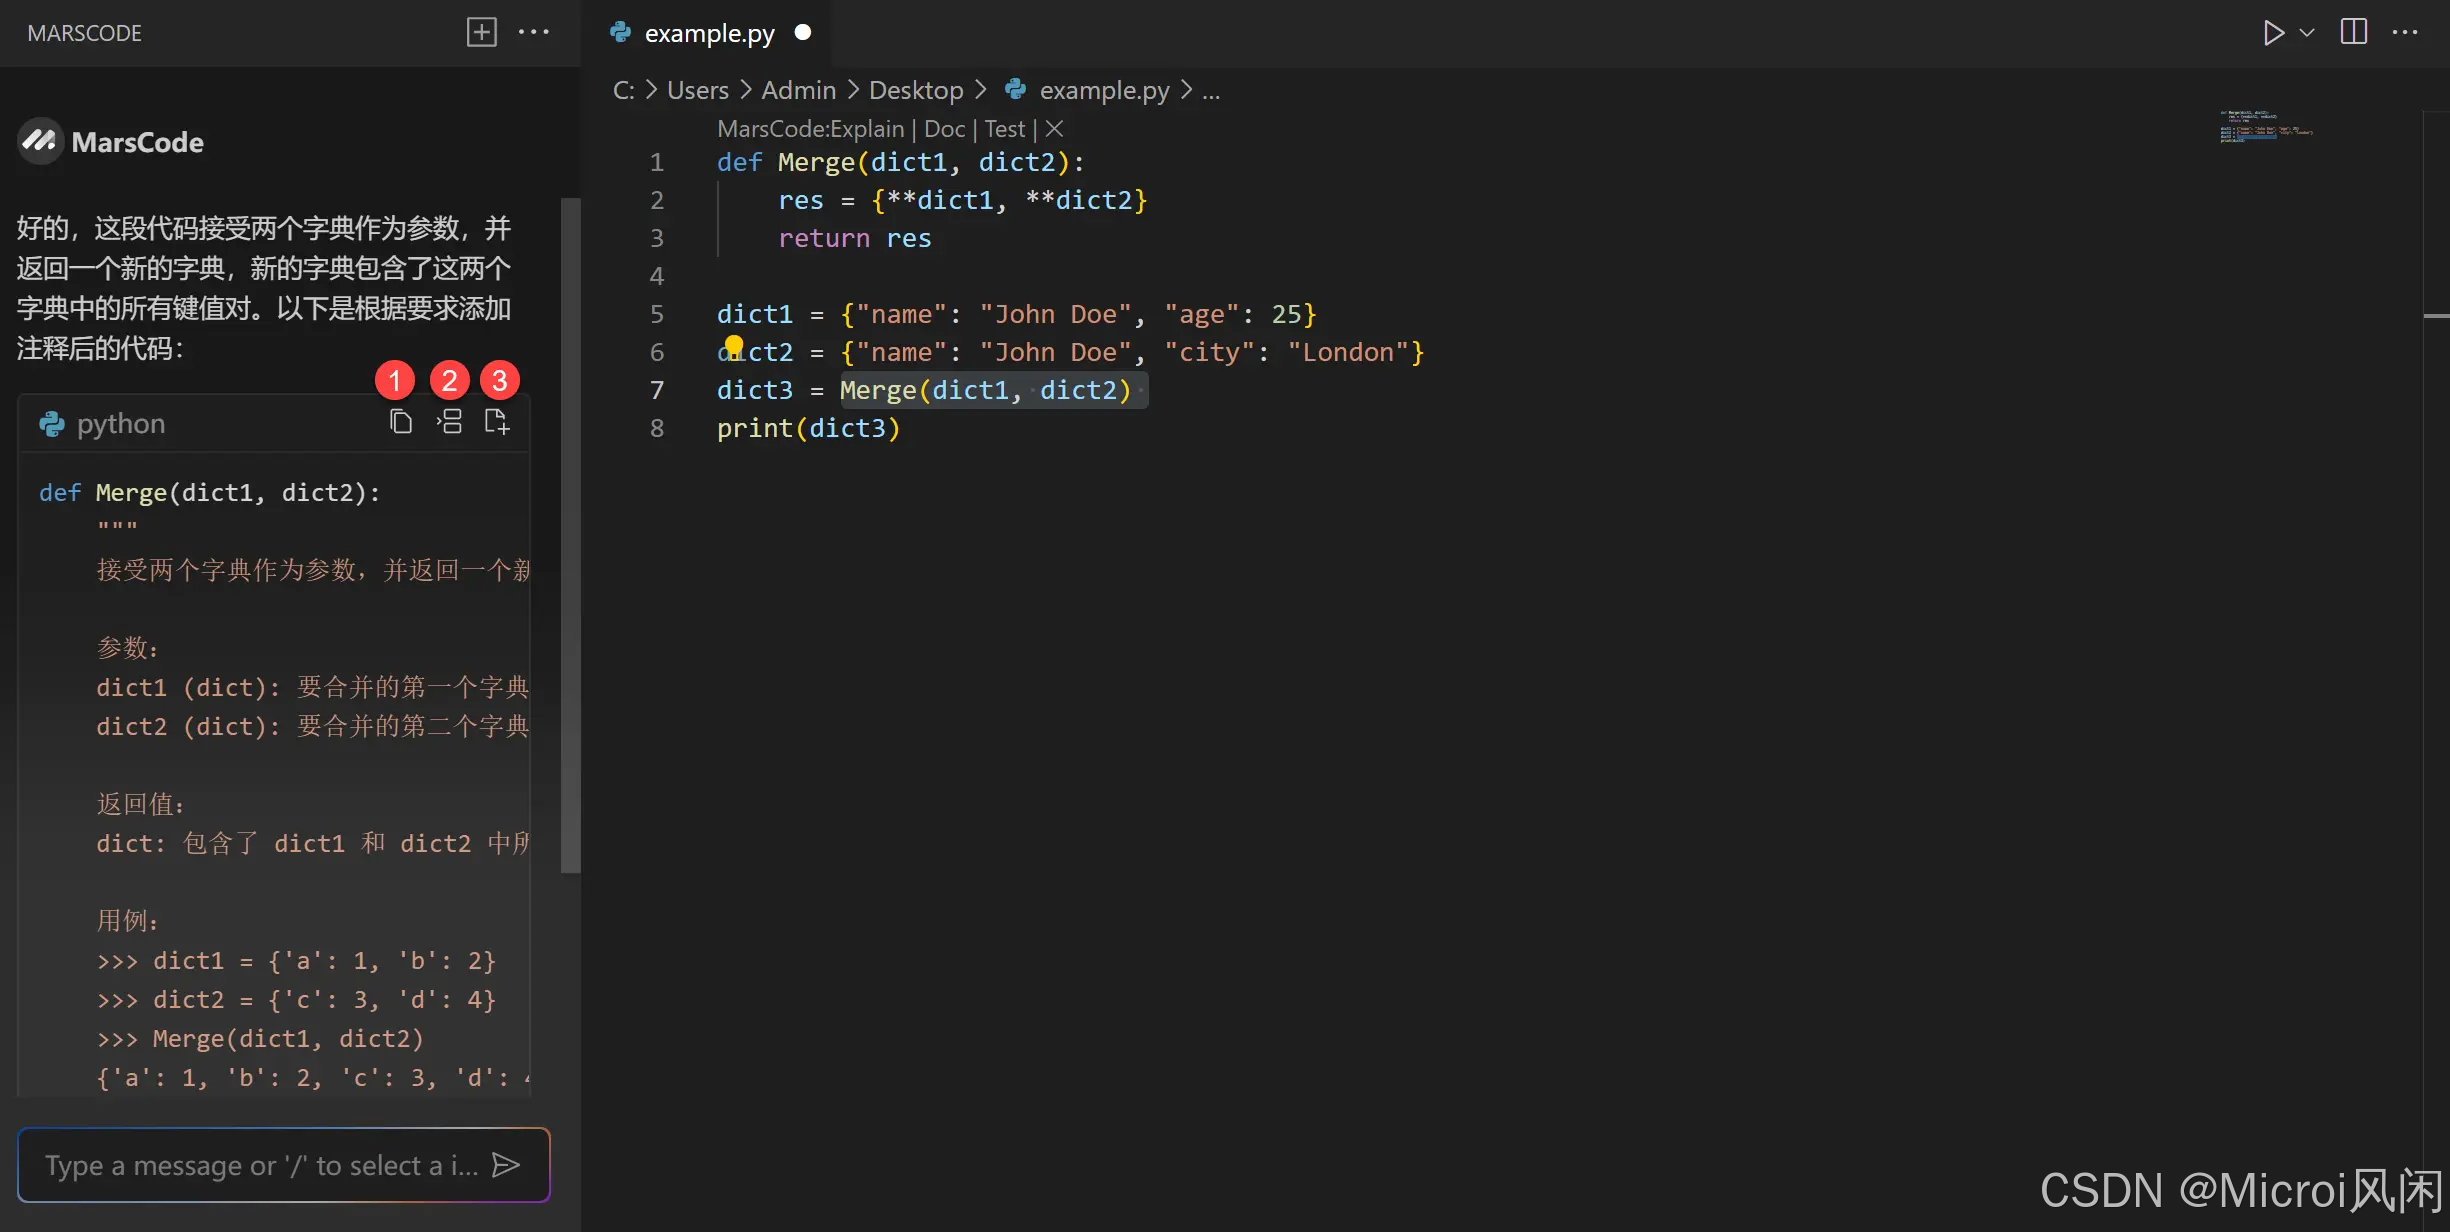Click the new chat plus icon

pos(481,32)
